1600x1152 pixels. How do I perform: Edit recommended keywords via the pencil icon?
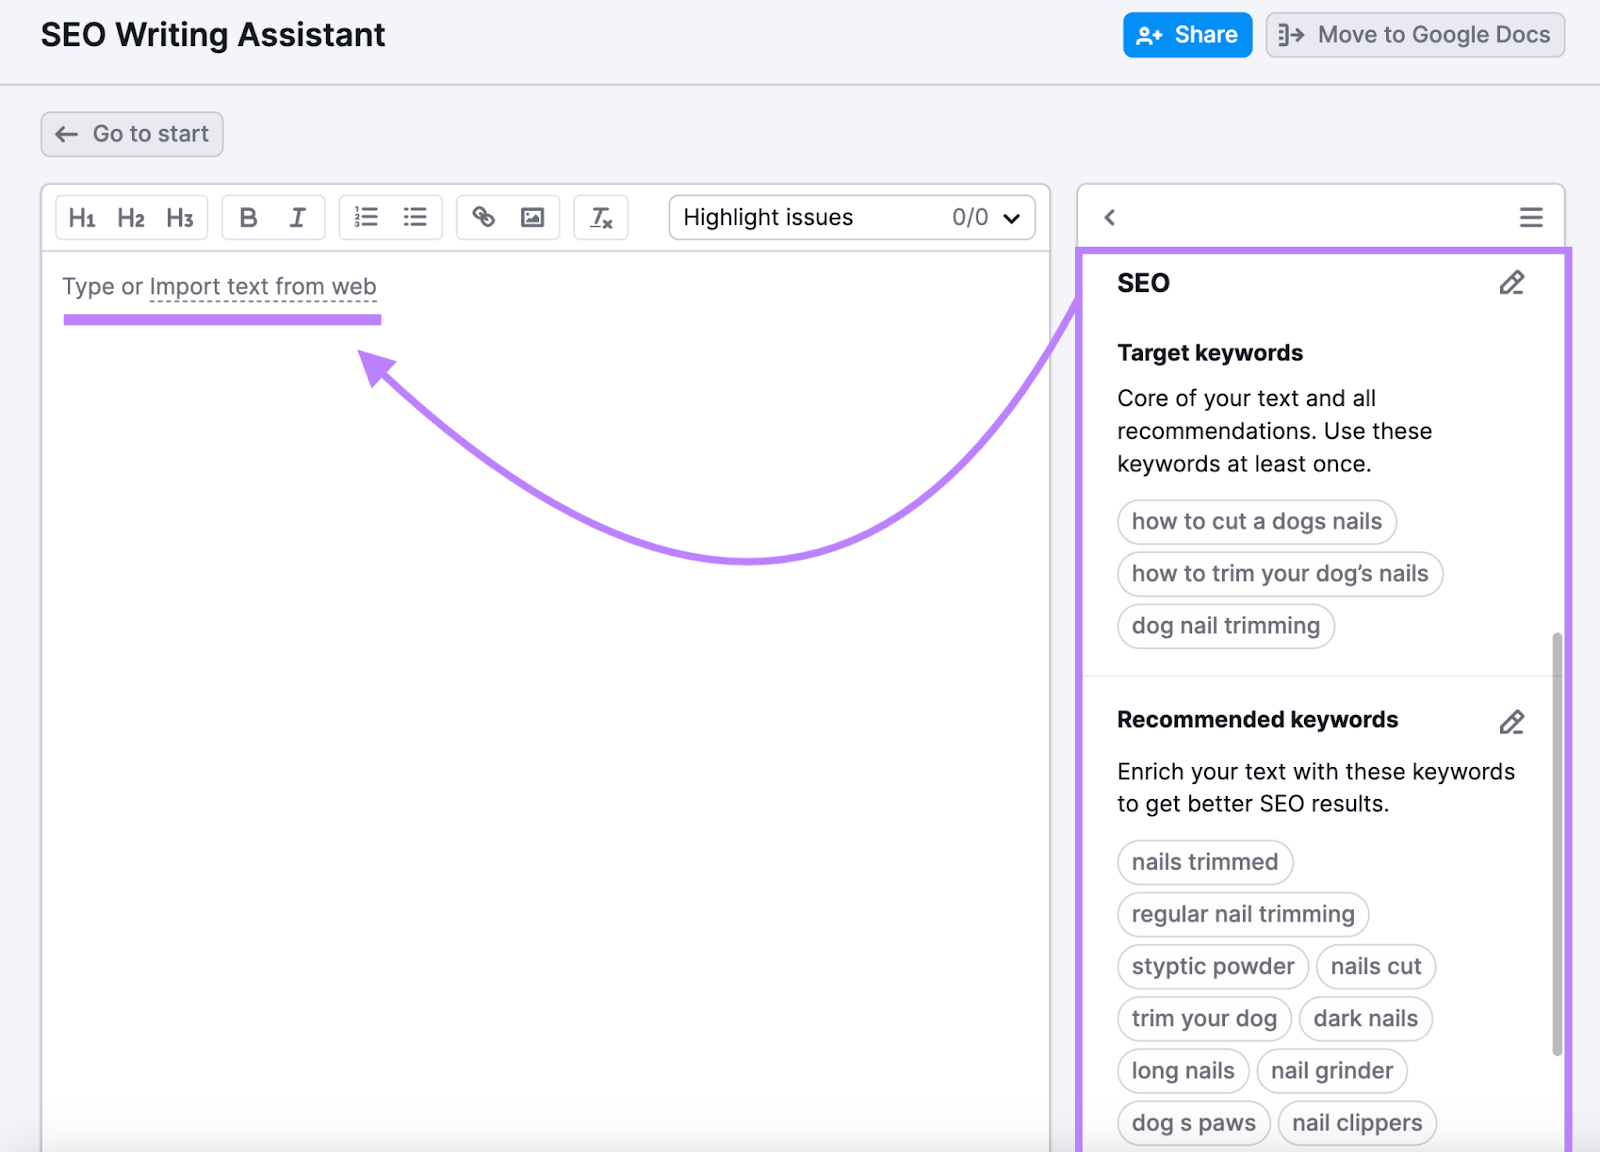point(1511,721)
